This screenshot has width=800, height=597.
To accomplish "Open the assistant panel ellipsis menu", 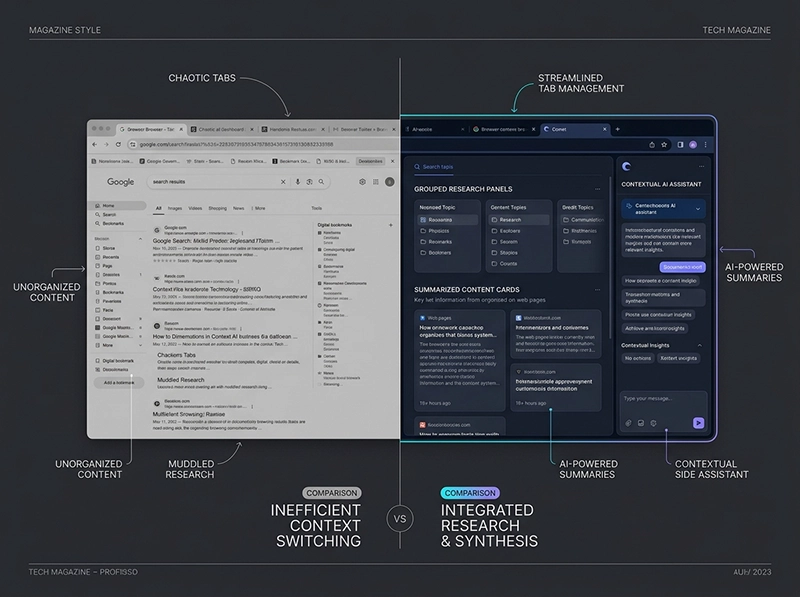I will click(x=702, y=166).
